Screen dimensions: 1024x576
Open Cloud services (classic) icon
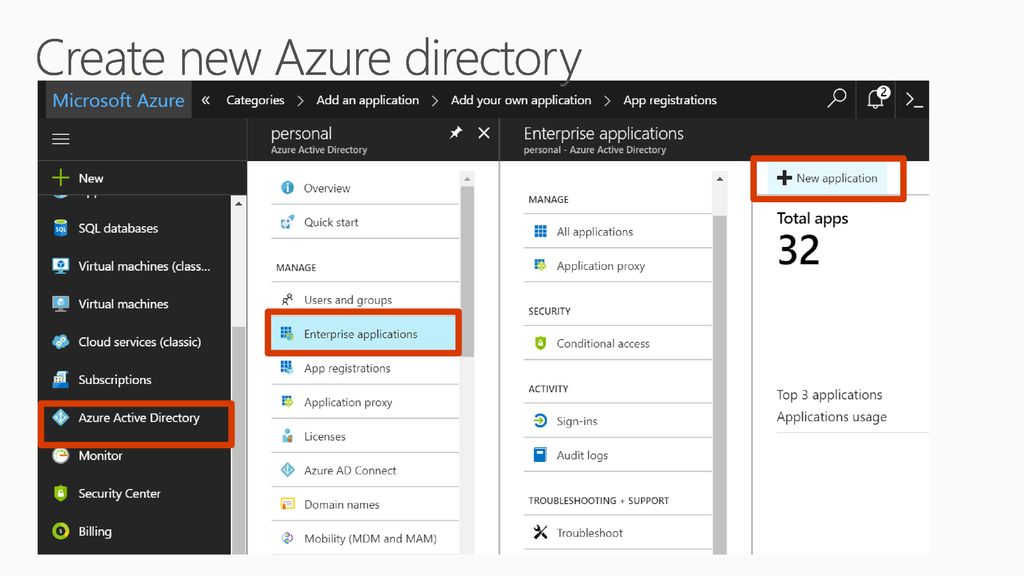[61, 342]
